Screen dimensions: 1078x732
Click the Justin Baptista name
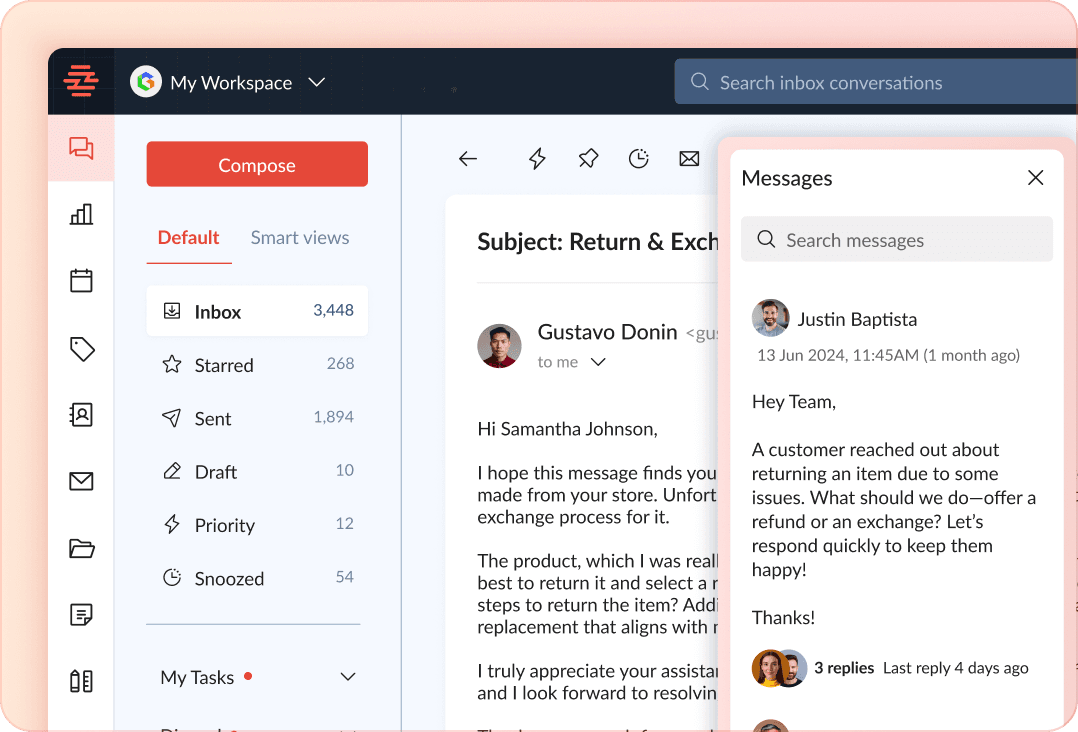click(857, 320)
